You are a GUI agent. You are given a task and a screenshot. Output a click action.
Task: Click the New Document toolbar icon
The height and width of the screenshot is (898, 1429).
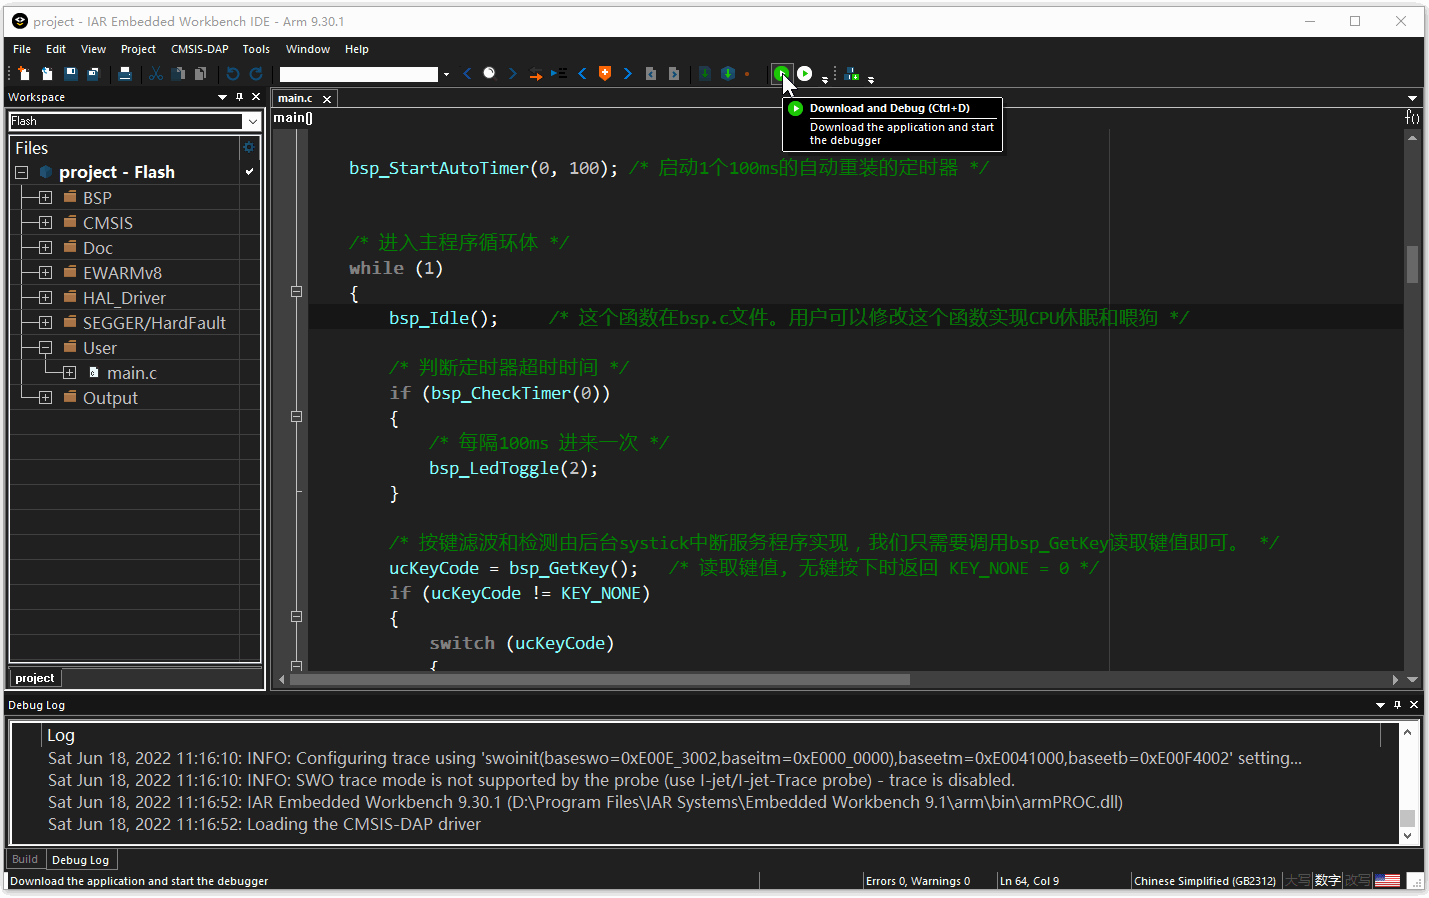(24, 73)
